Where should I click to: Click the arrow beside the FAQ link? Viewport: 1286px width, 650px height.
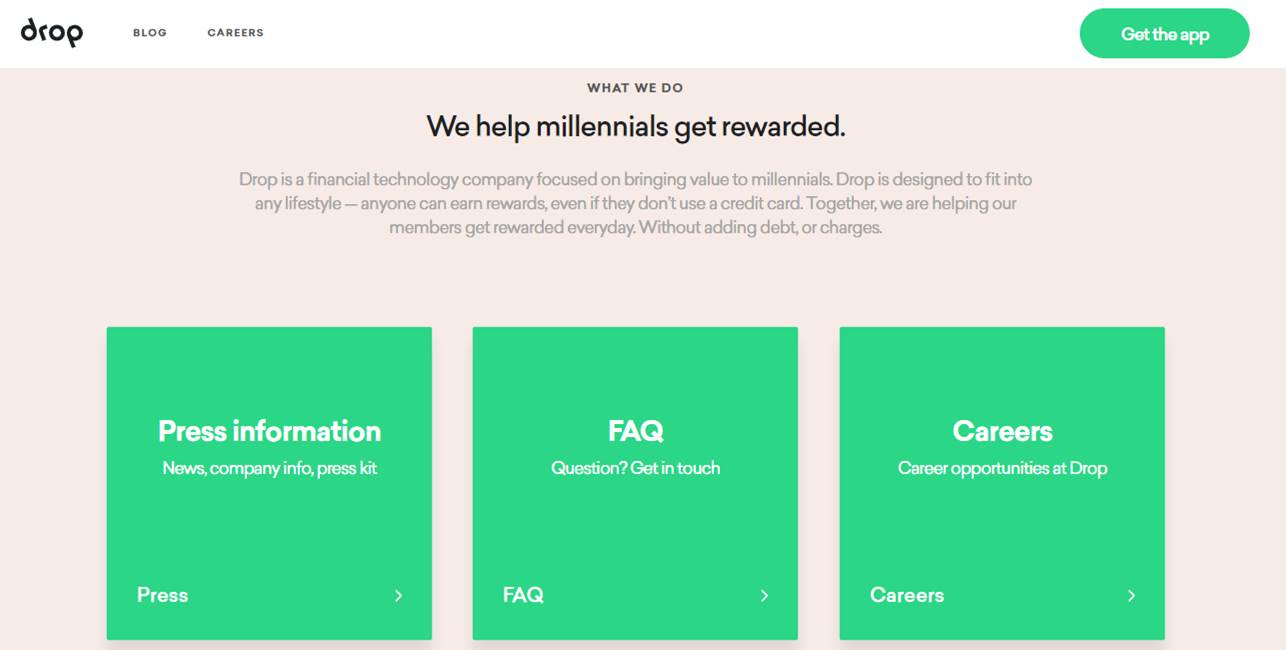coord(765,595)
